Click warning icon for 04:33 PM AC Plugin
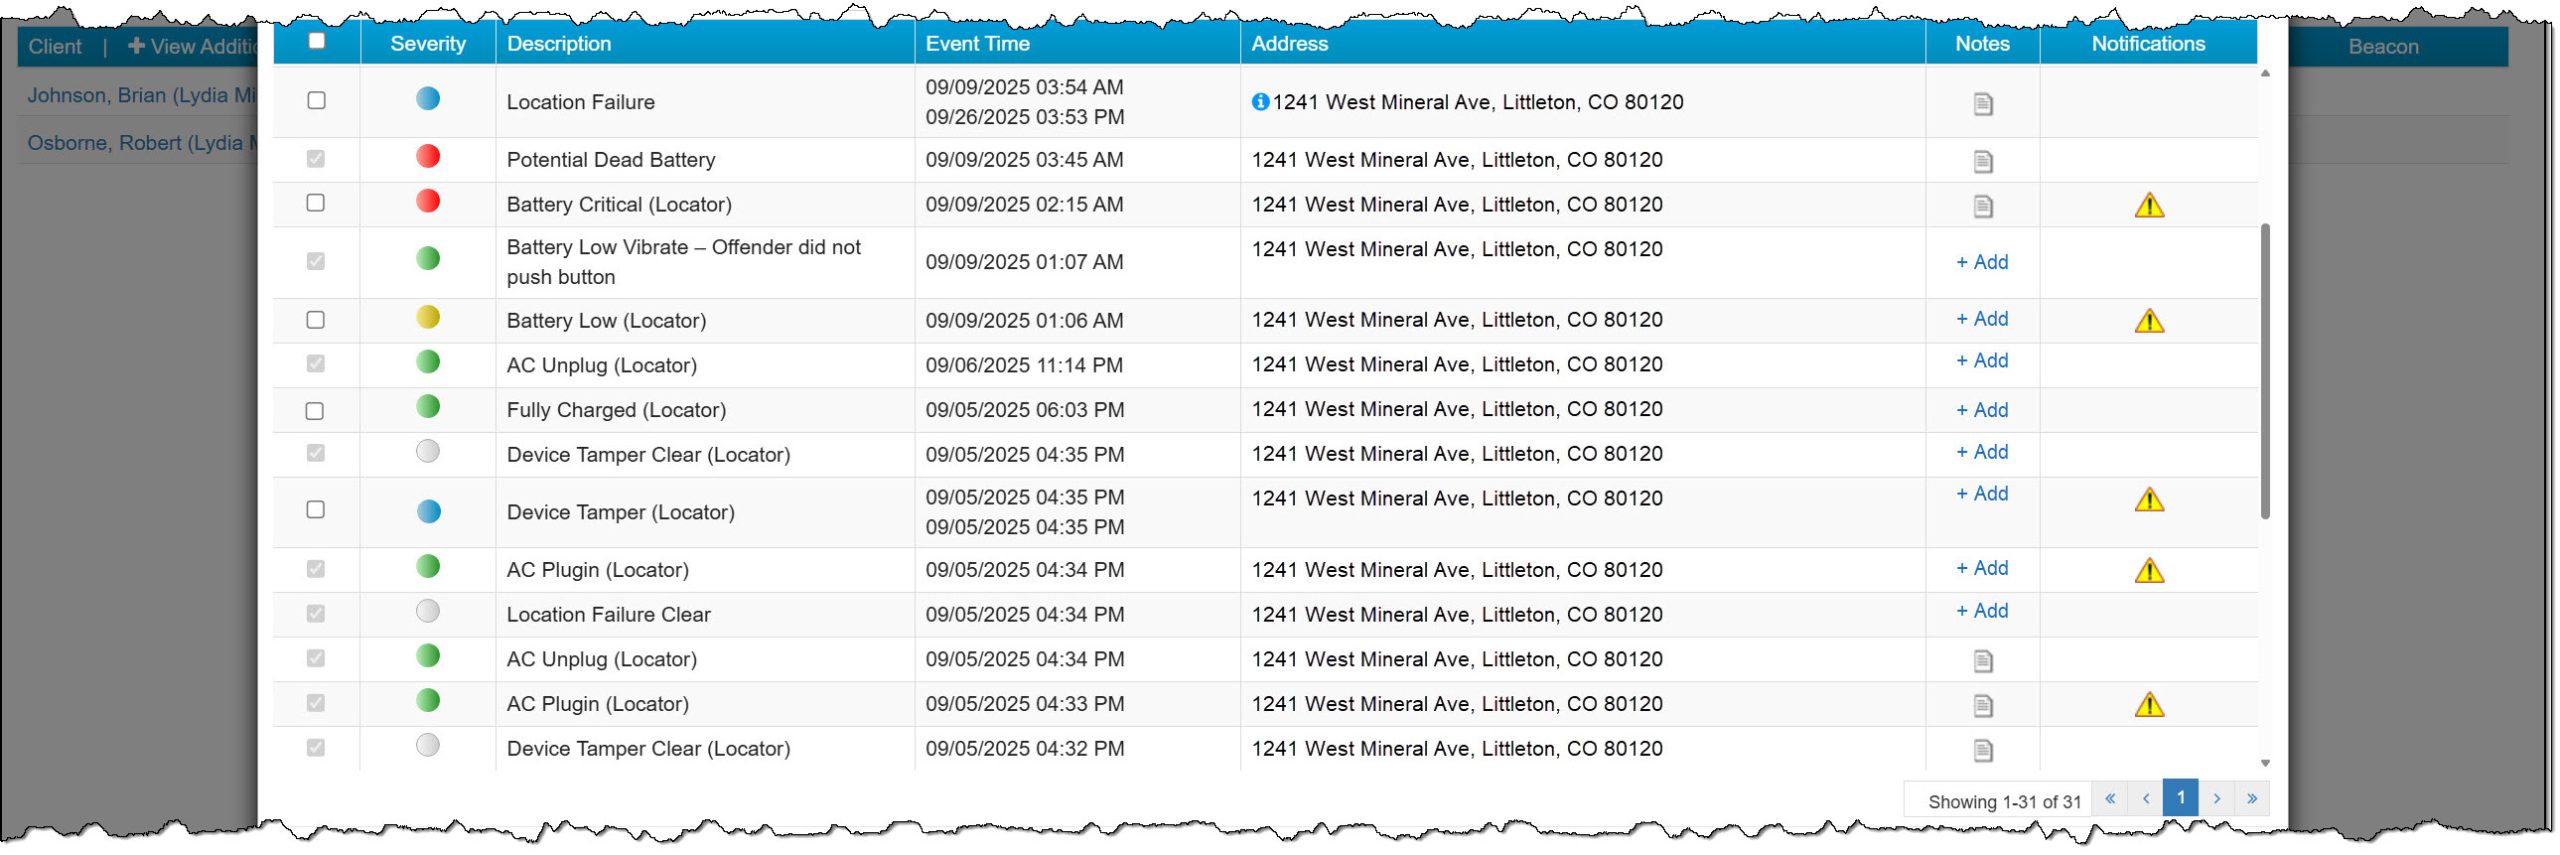This screenshot has height=855, width=2560. (2148, 705)
